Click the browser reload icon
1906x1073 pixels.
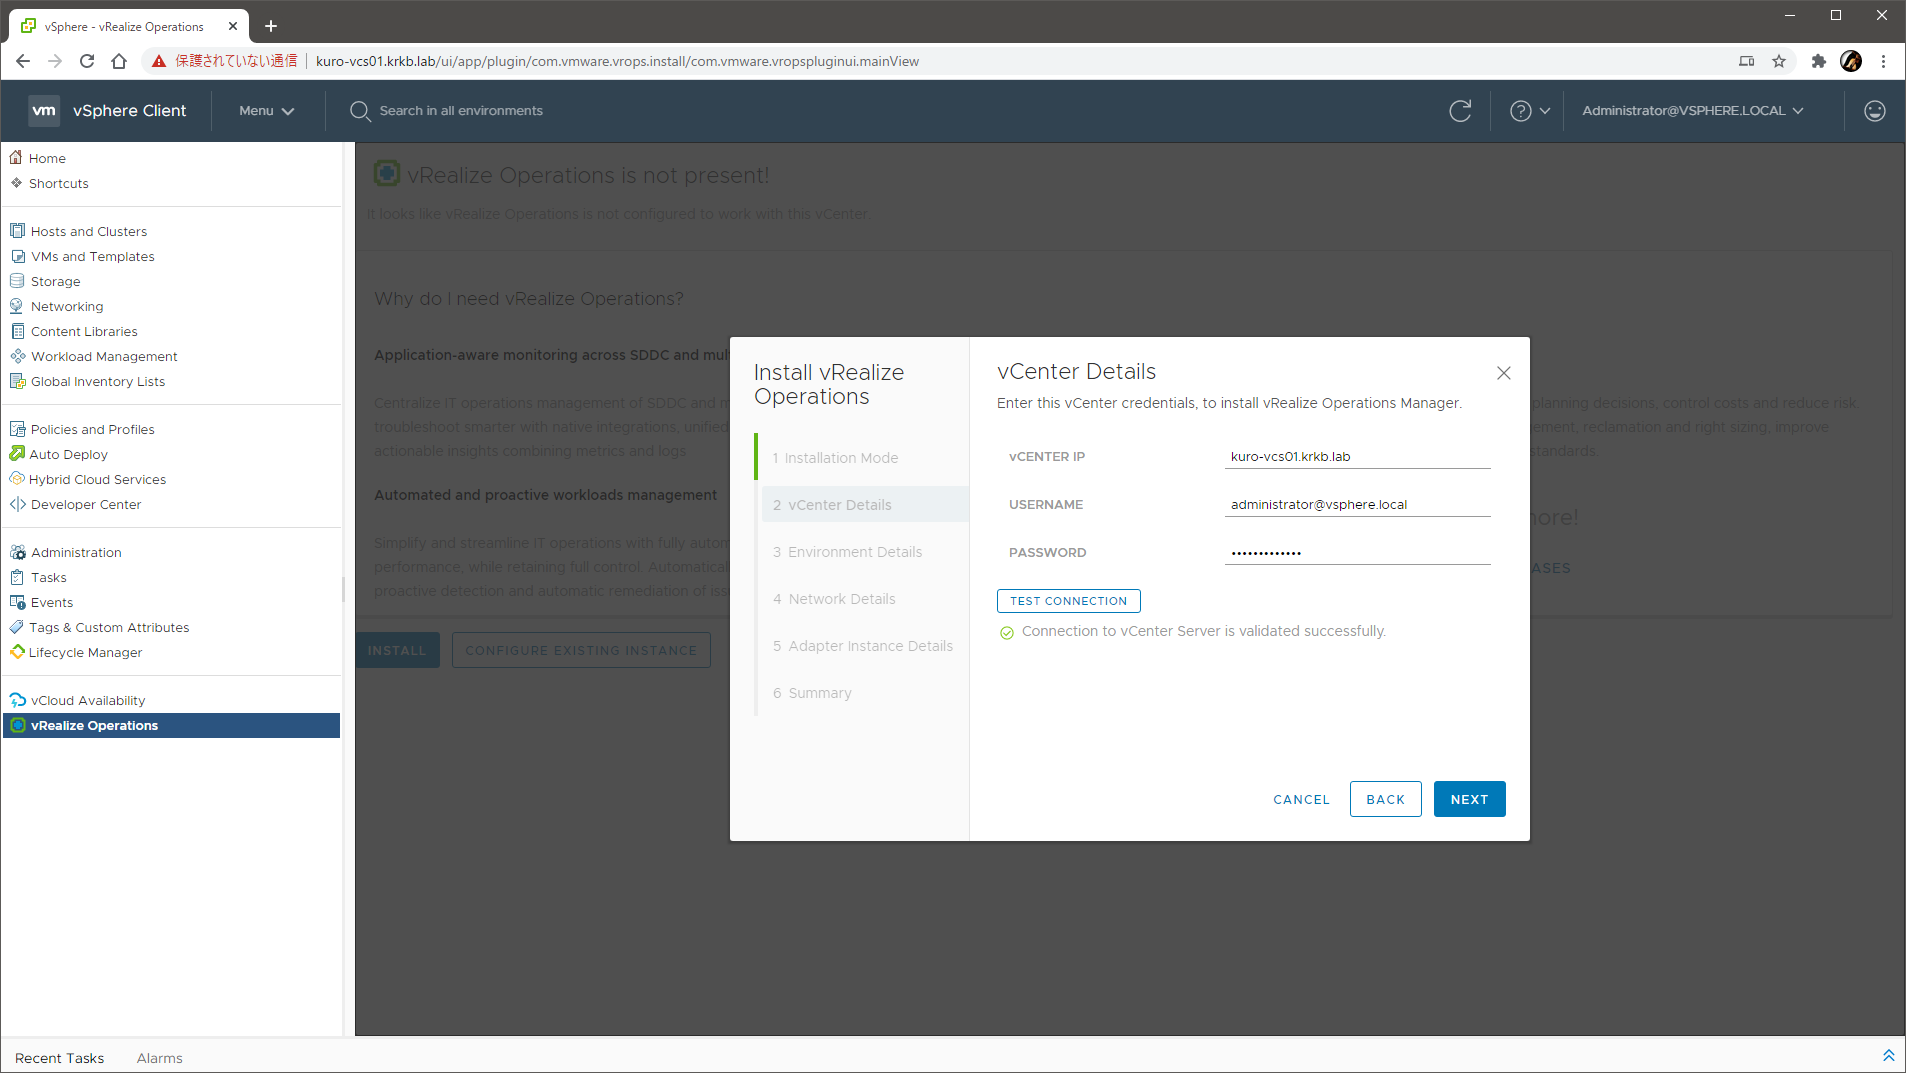(x=87, y=61)
